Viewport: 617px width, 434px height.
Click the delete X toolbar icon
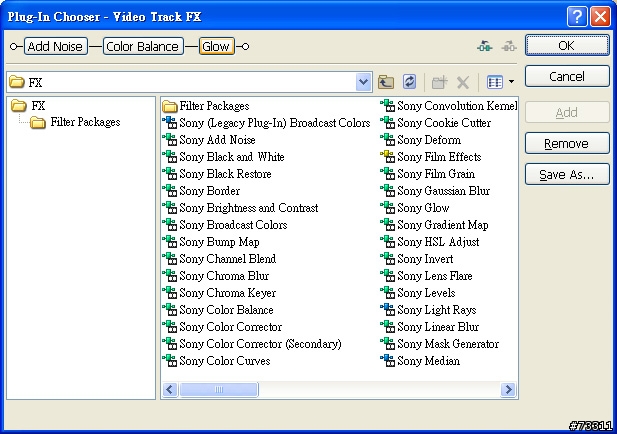[463, 83]
